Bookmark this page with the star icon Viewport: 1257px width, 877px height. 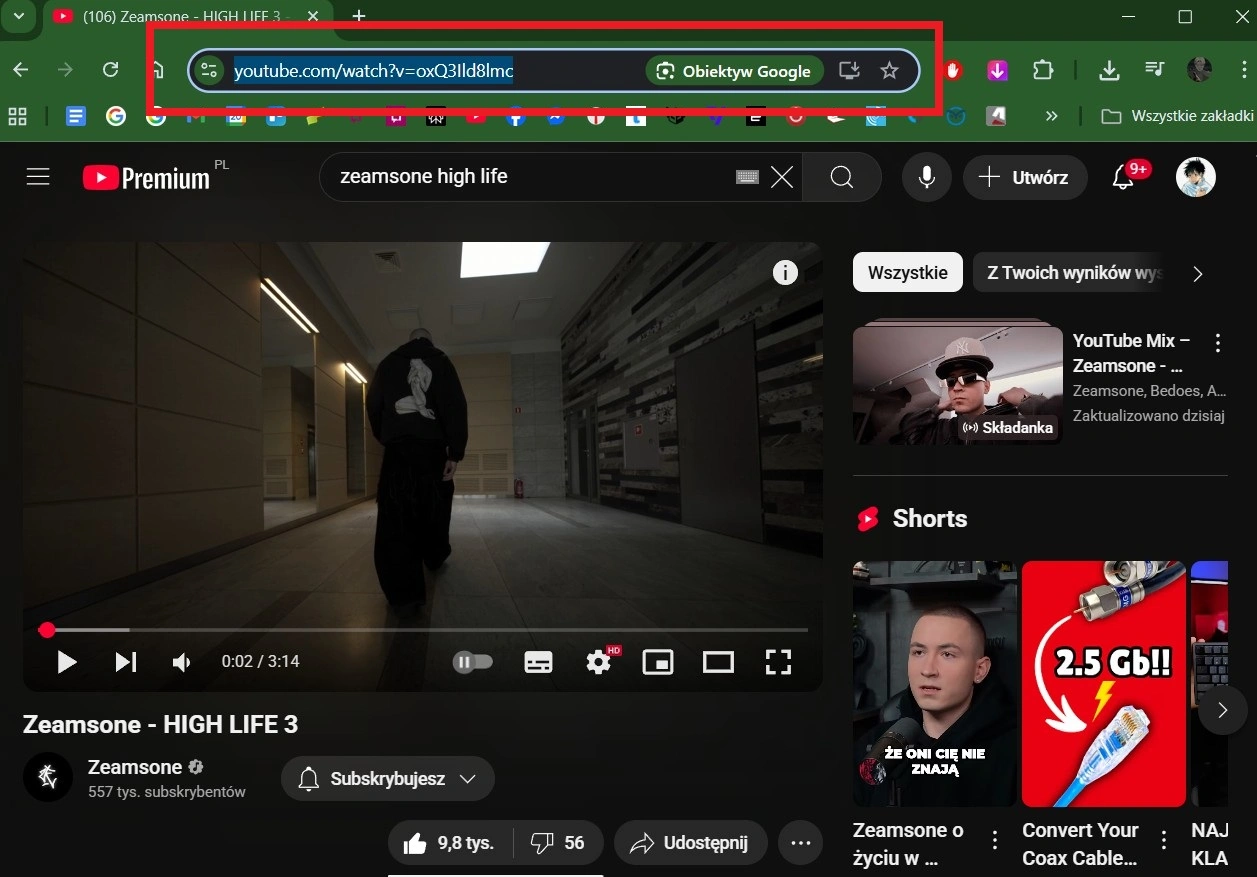[889, 70]
